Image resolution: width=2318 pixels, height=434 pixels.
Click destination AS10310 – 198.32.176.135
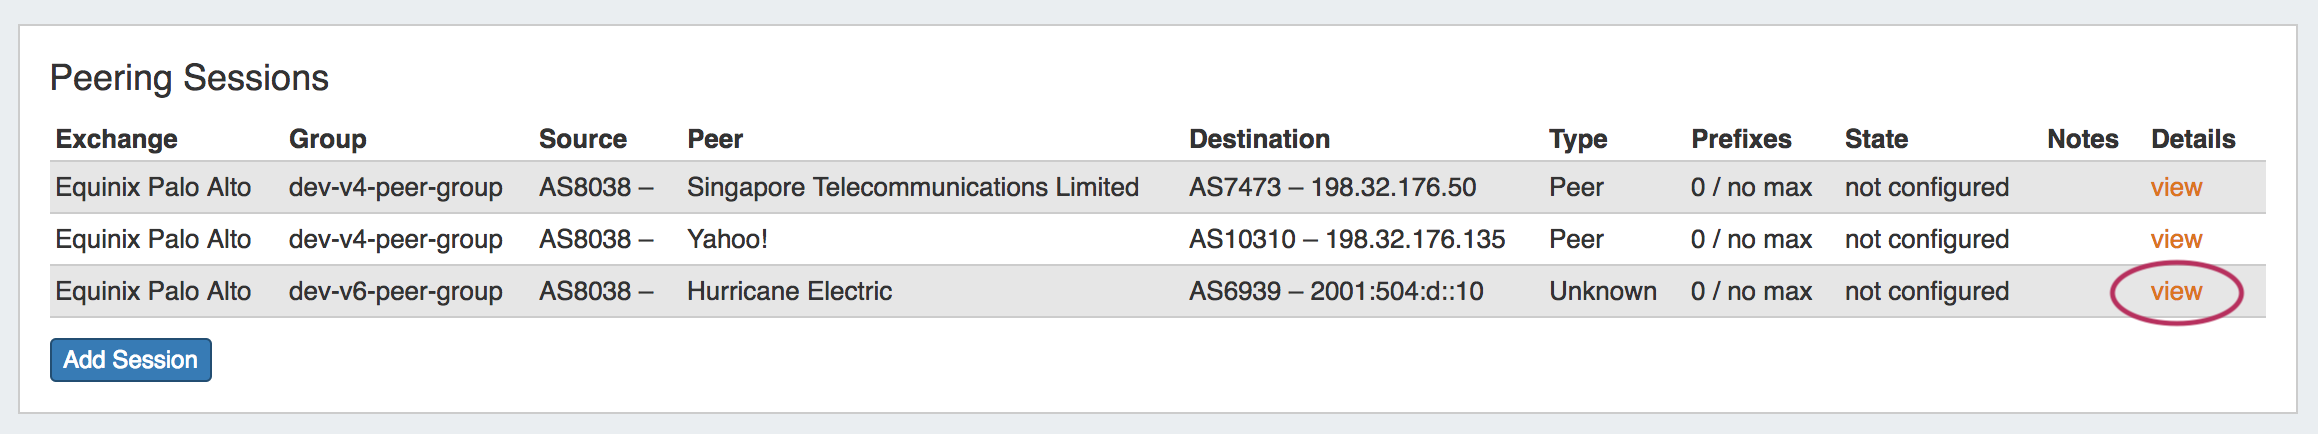tap(1346, 240)
